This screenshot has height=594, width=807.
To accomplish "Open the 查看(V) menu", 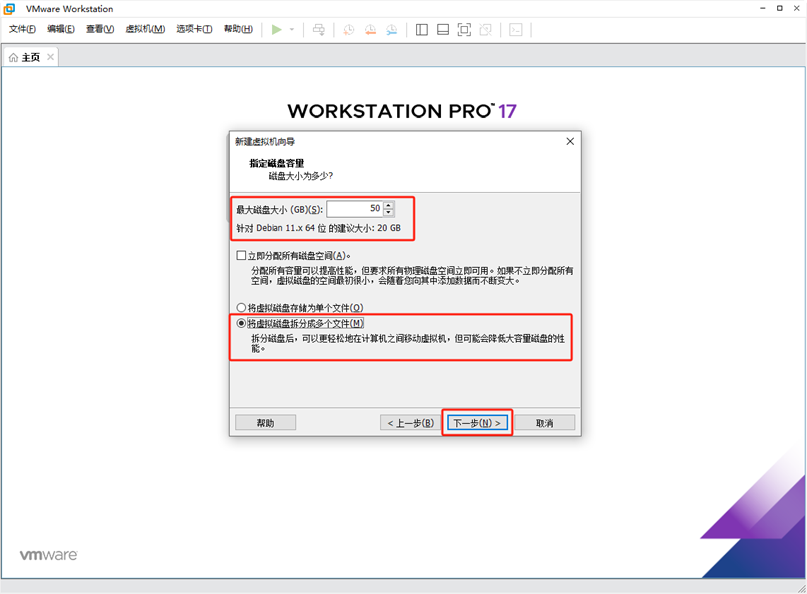I will (100, 29).
